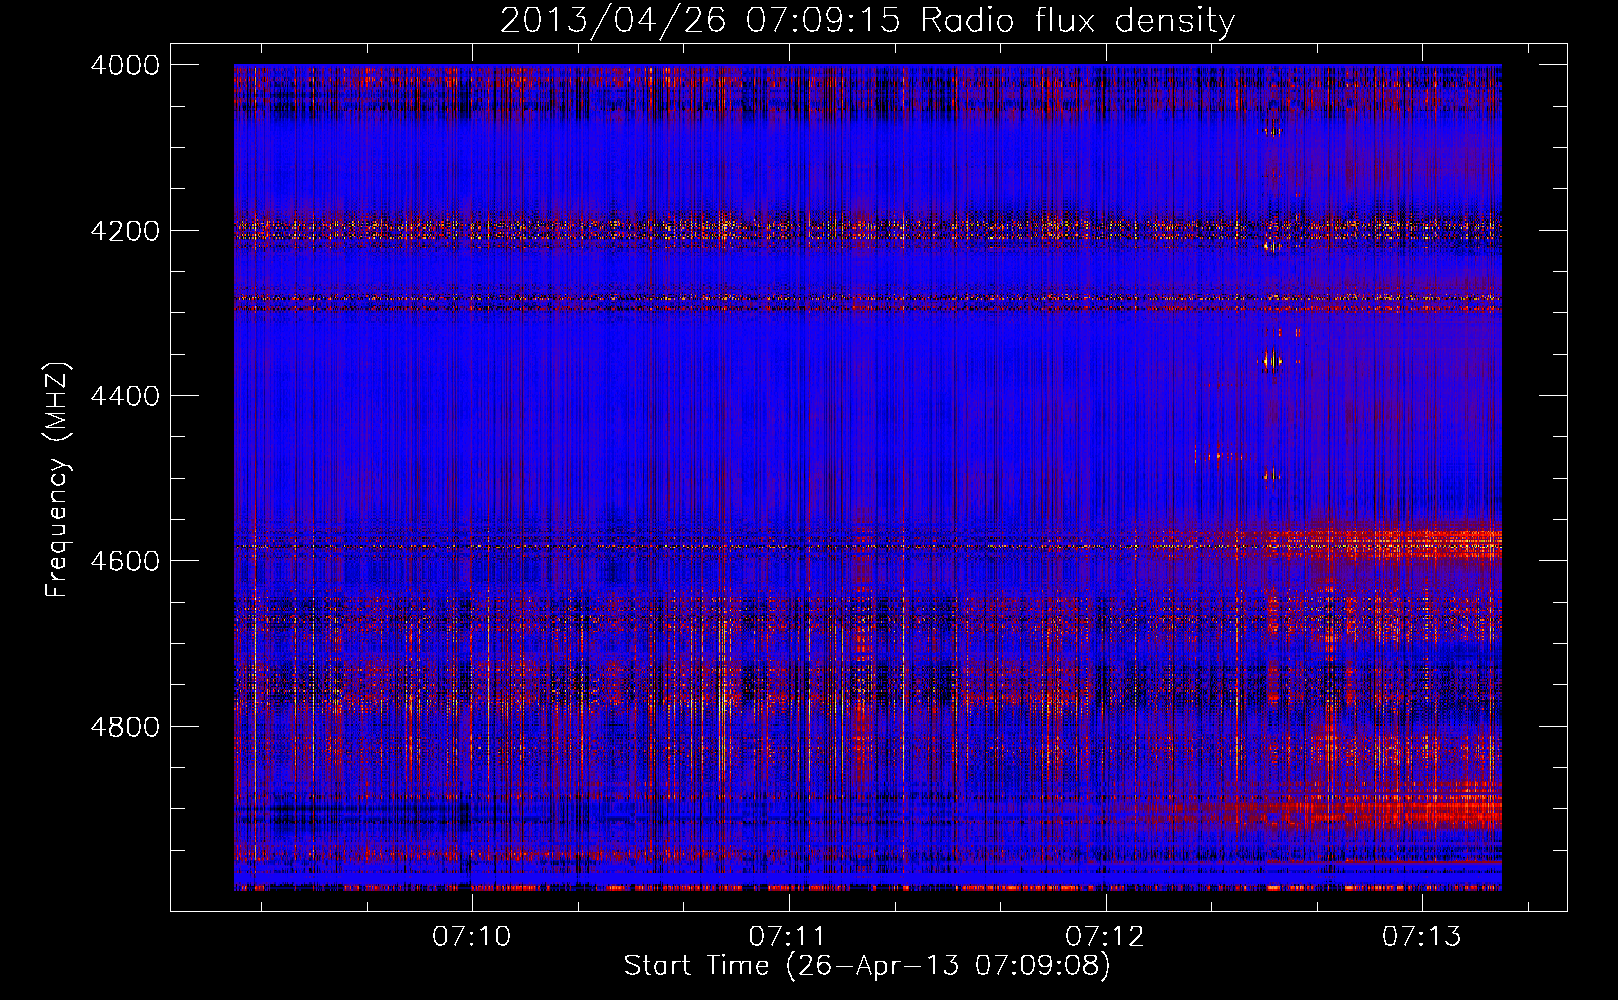Click the 4200 frequency tick label
The width and height of the screenshot is (1618, 1000).
tap(125, 230)
